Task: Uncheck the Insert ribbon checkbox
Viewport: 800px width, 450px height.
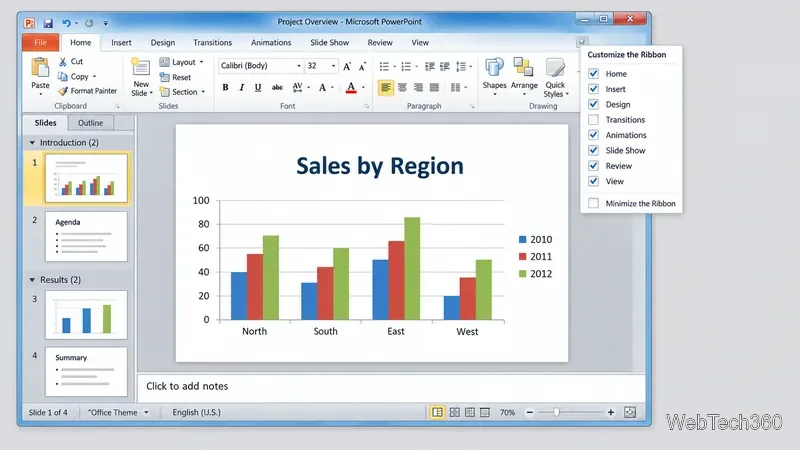Action: coord(593,89)
